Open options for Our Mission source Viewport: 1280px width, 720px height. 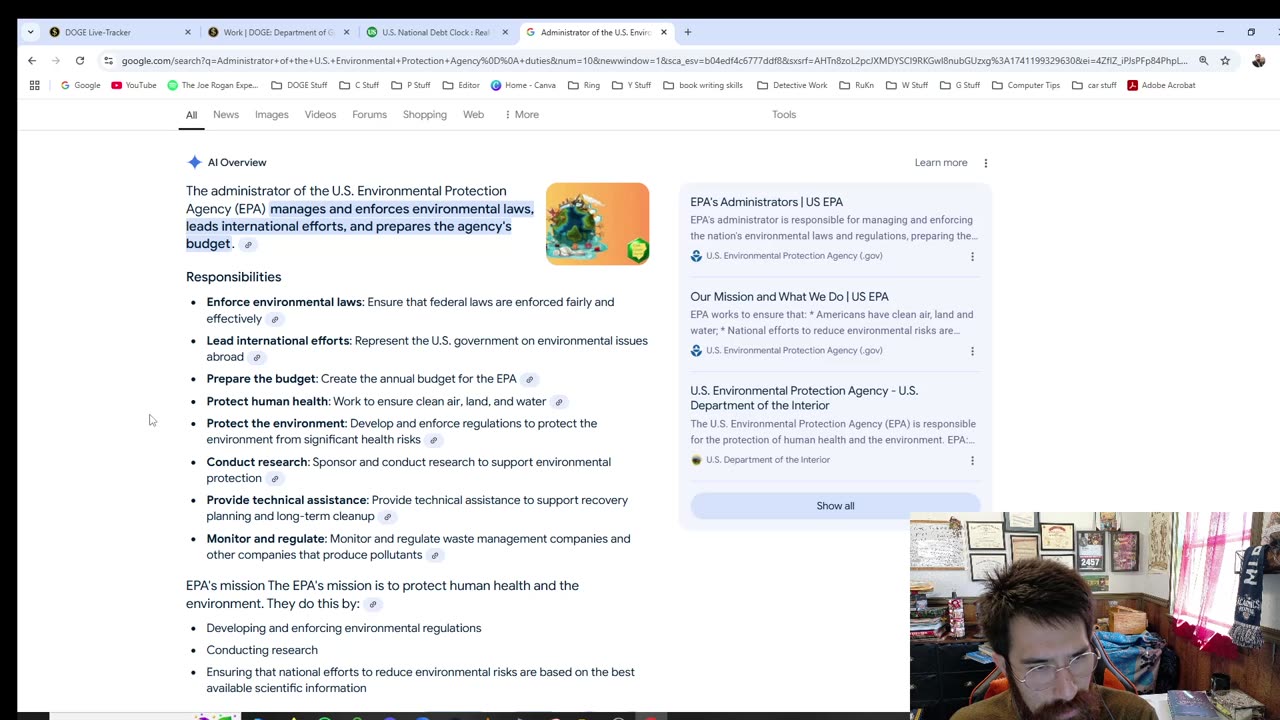click(x=972, y=351)
